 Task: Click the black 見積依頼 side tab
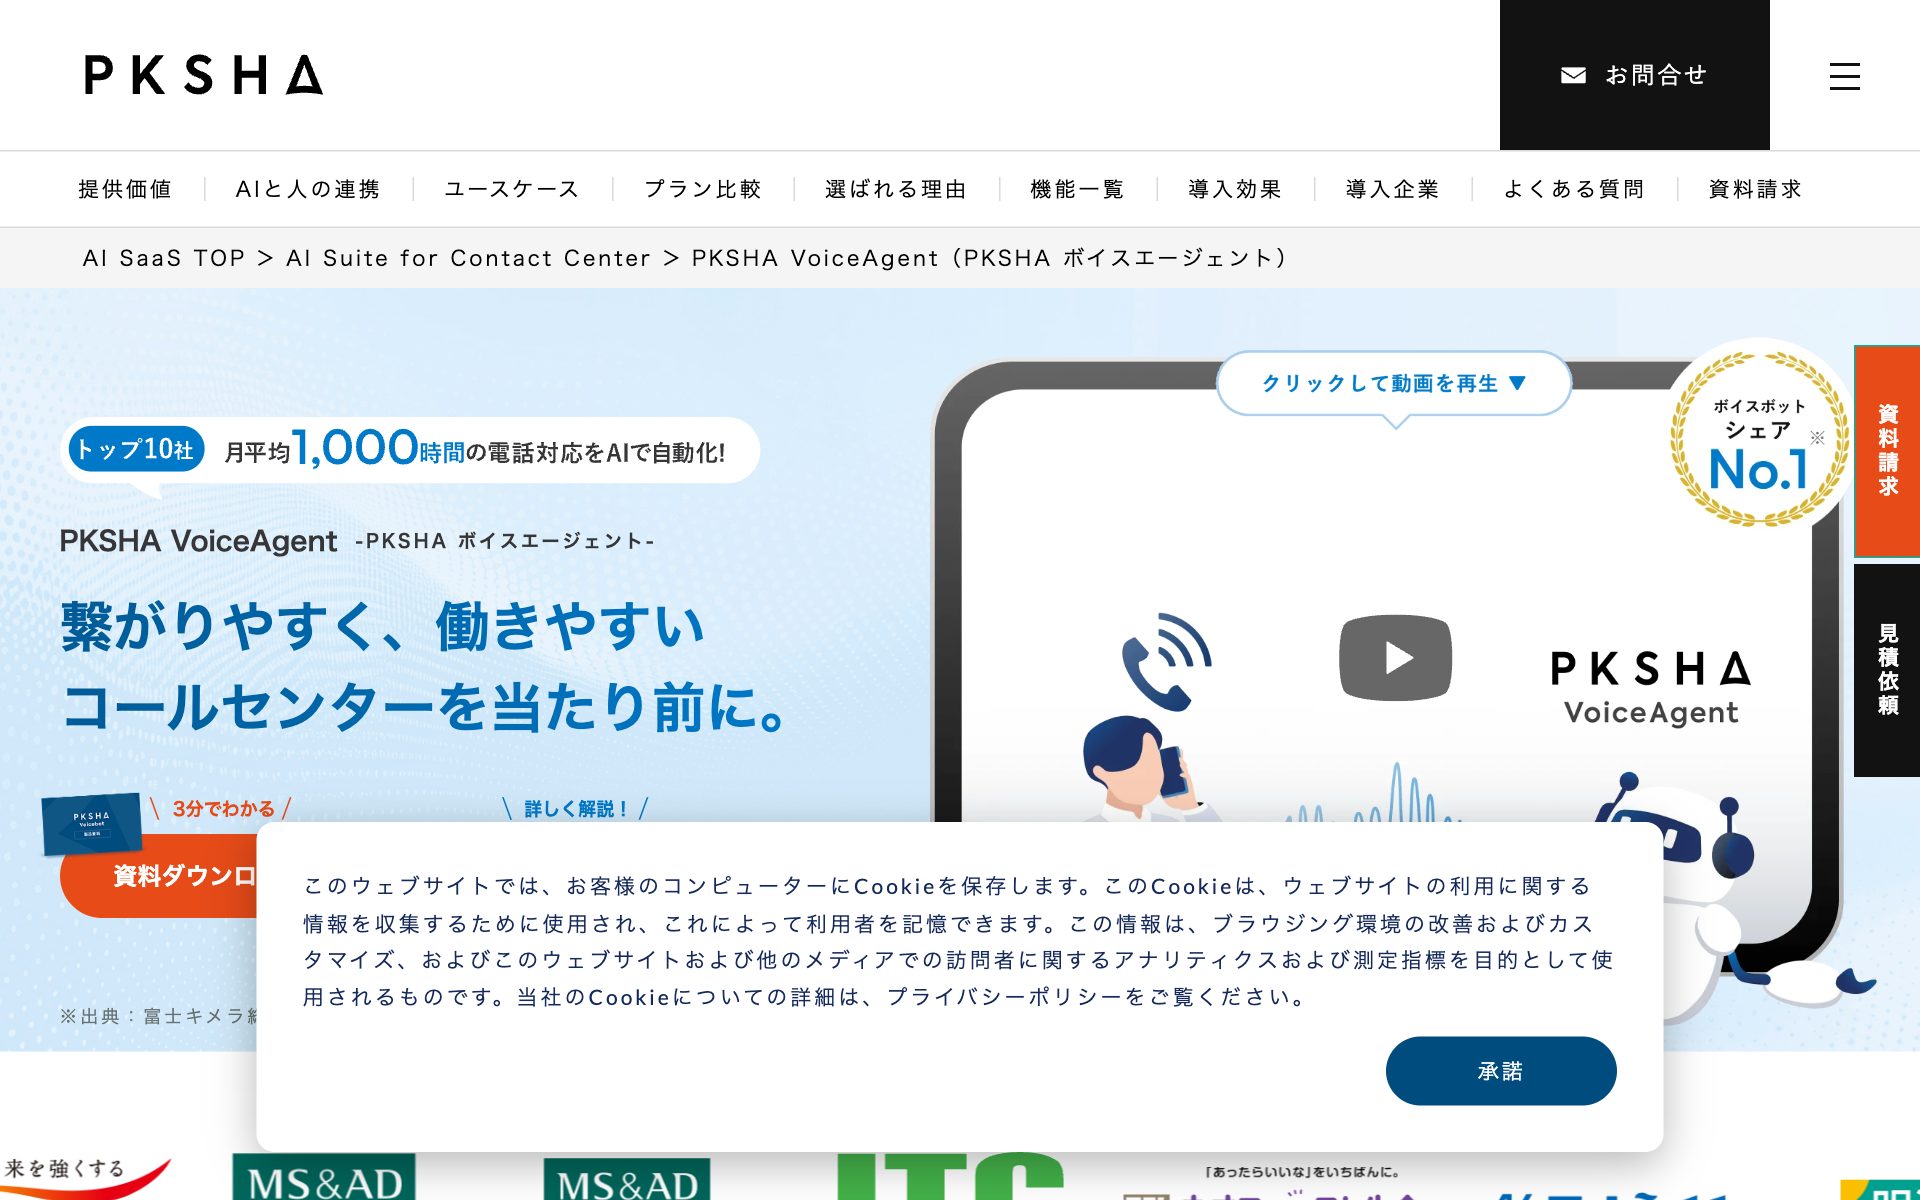pyautogui.click(x=1887, y=670)
